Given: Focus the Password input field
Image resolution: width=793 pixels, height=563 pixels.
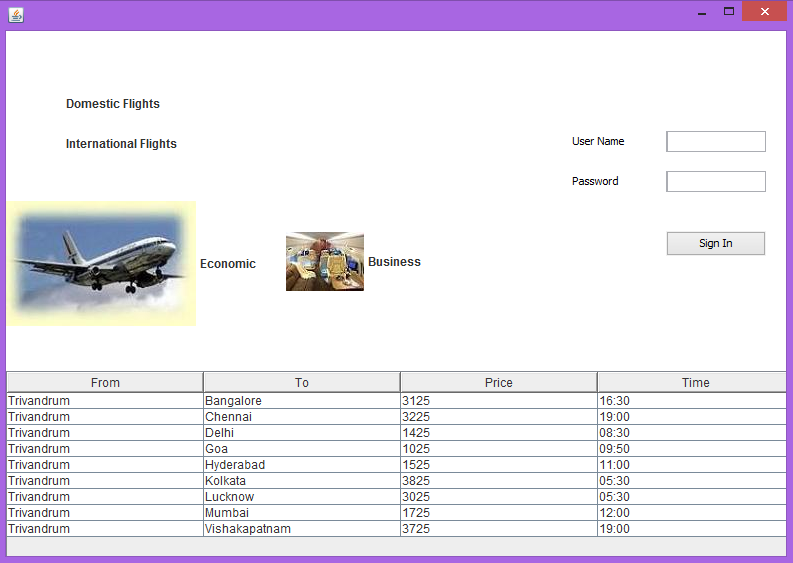Looking at the screenshot, I should 716,181.
